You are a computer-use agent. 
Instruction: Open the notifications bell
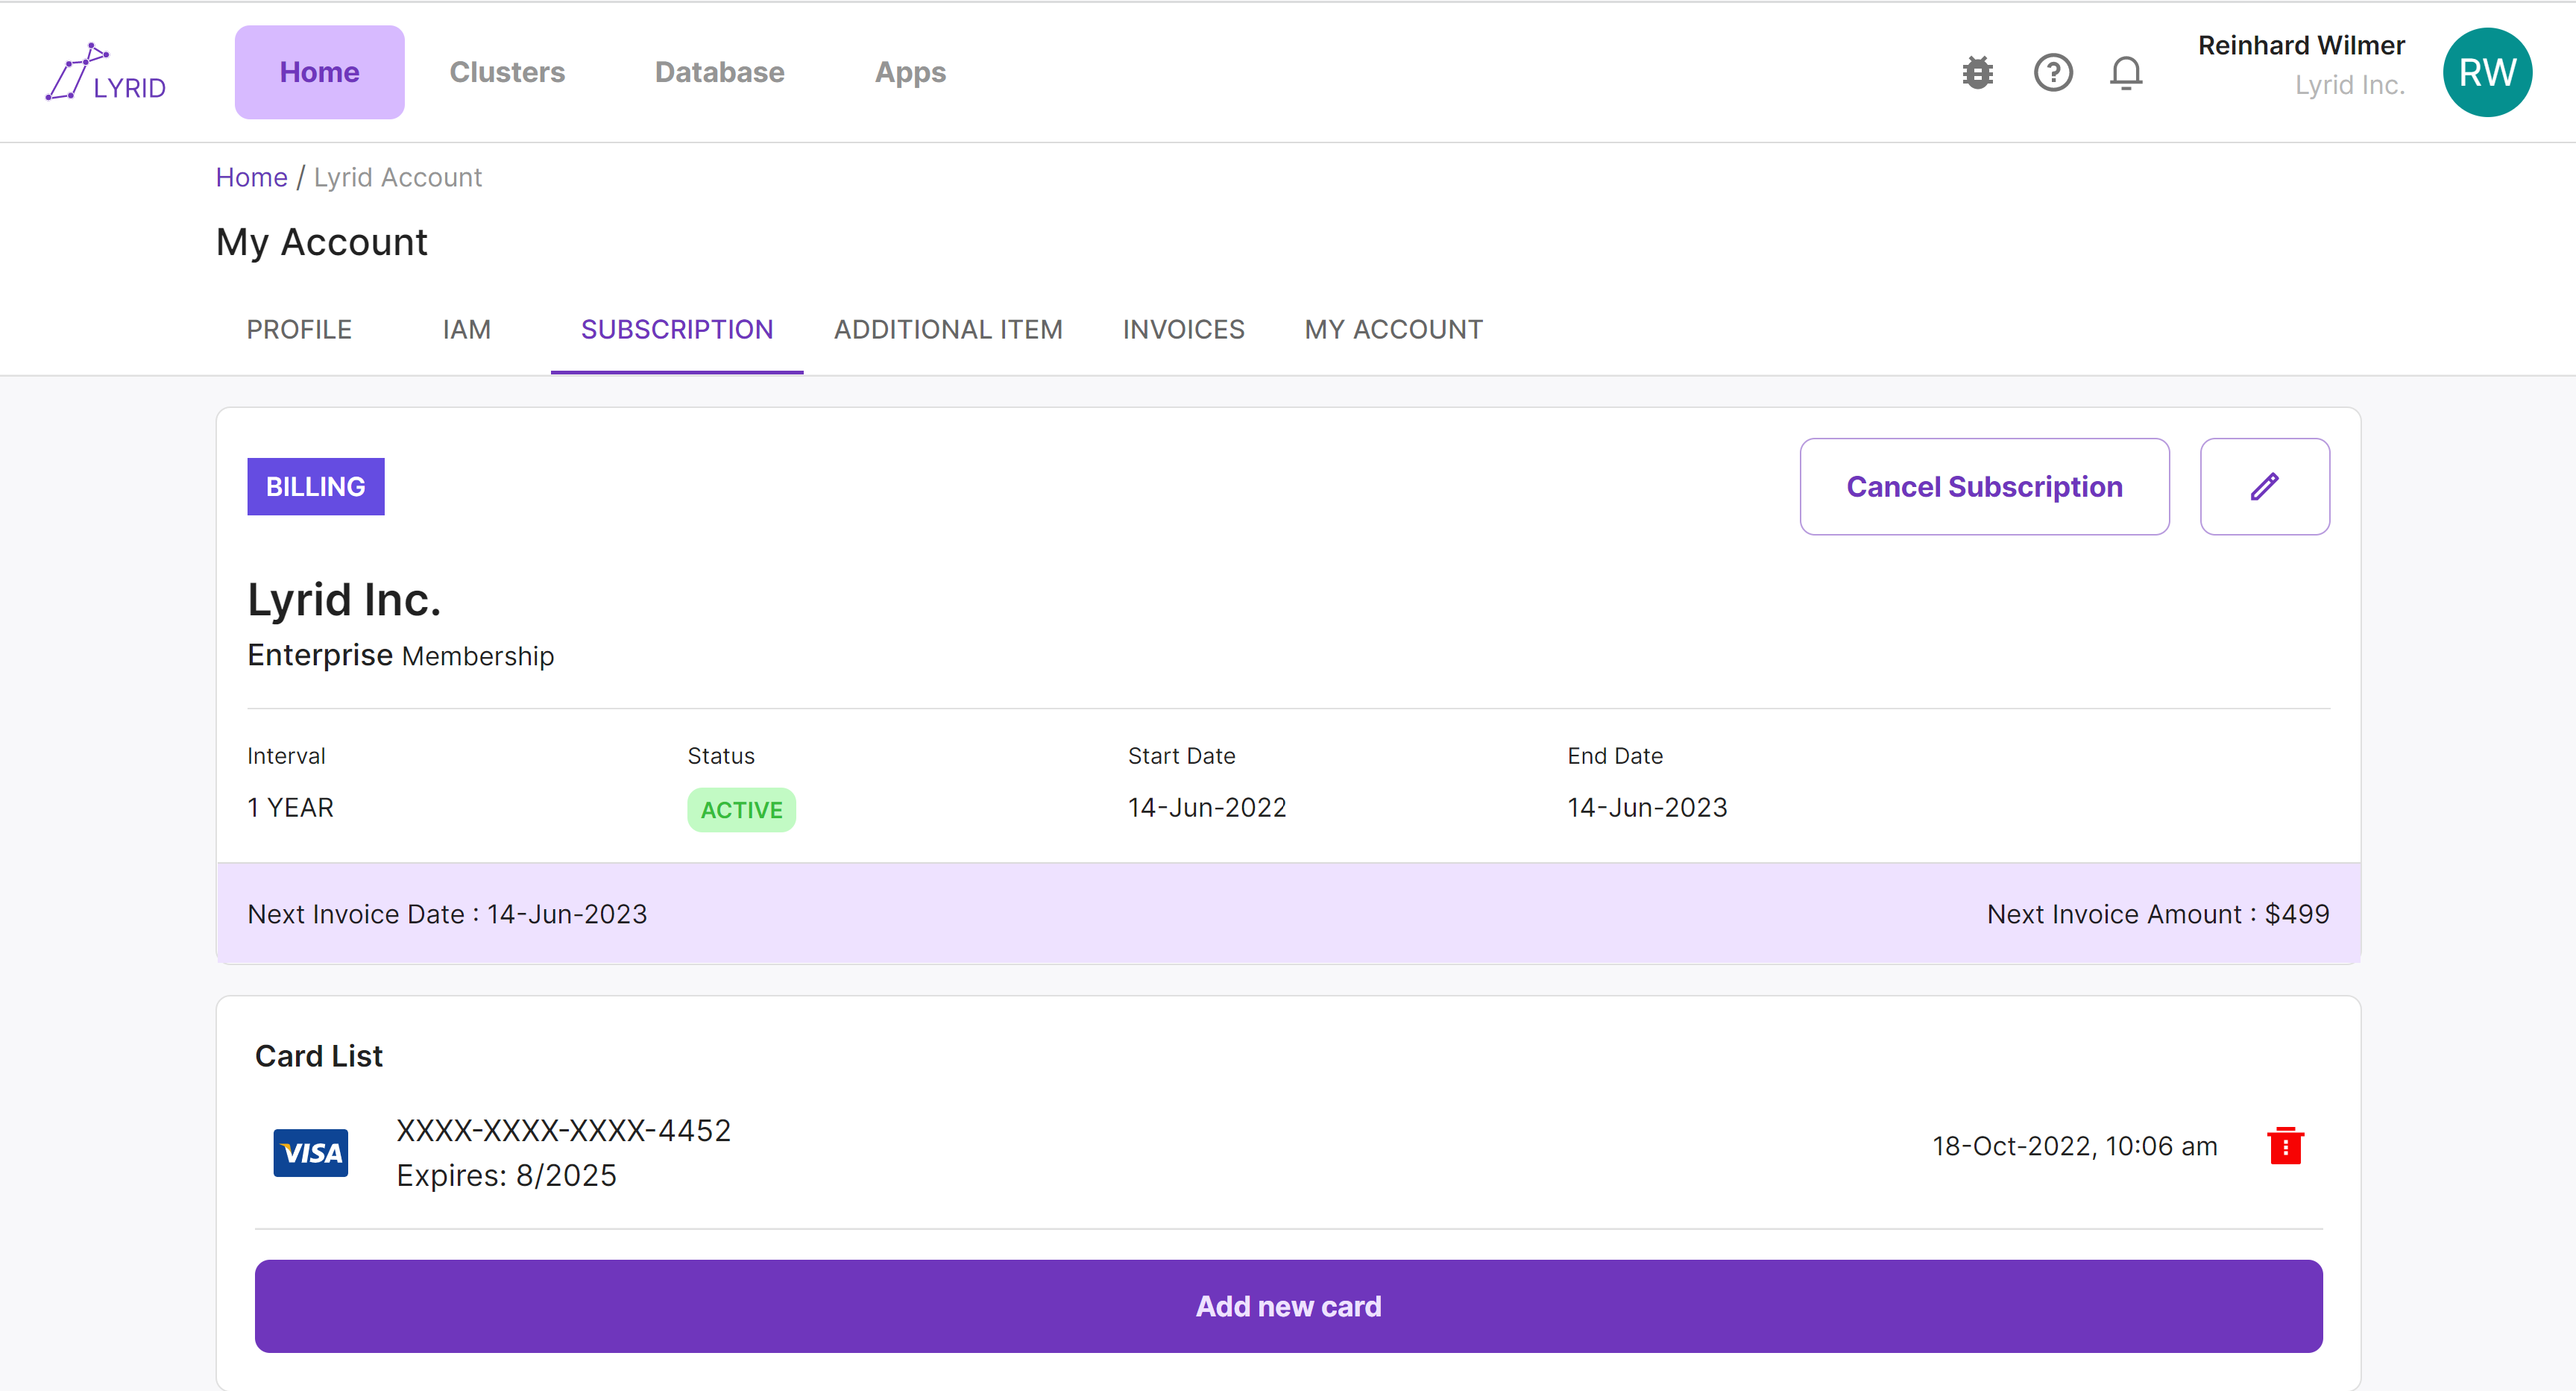tap(2126, 72)
